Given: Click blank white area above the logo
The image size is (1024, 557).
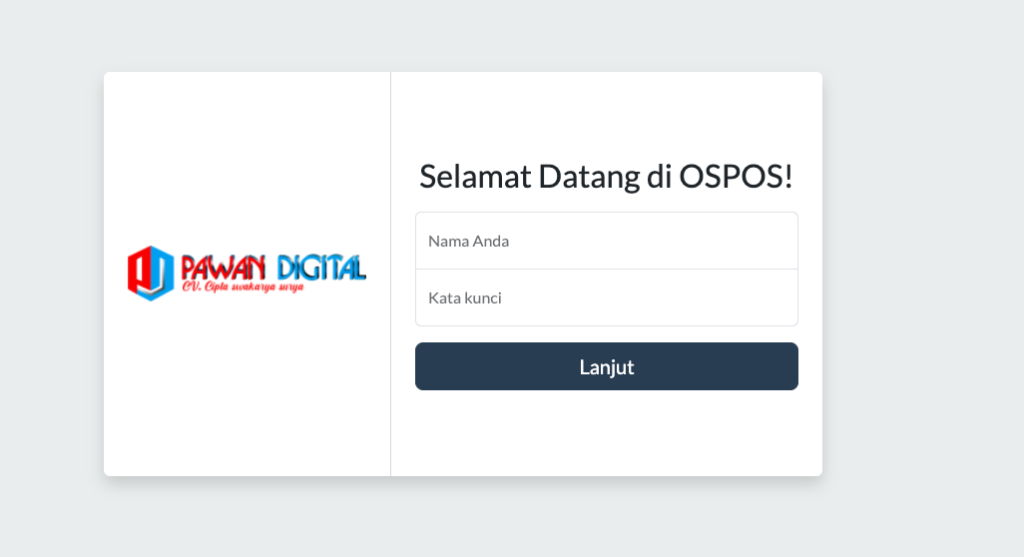Looking at the screenshot, I should [247, 150].
